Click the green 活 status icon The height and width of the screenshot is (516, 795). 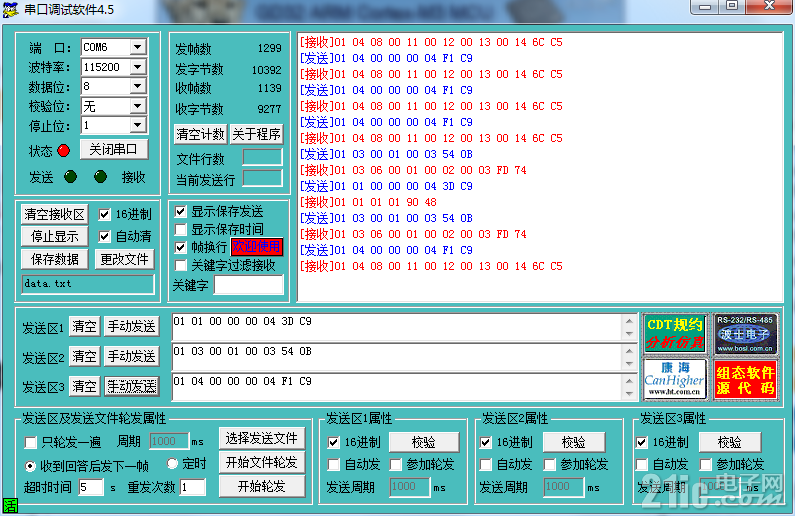click(10, 506)
